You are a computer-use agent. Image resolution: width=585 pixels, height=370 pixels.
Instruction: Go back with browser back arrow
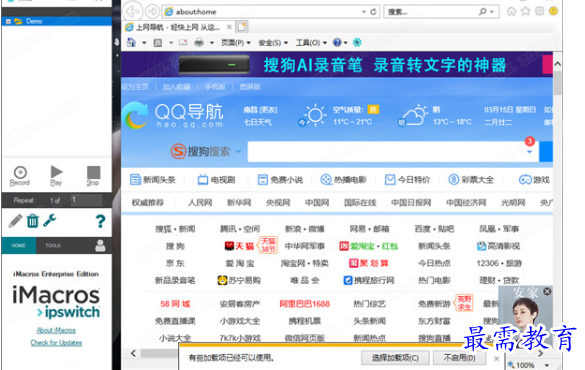coord(132,12)
